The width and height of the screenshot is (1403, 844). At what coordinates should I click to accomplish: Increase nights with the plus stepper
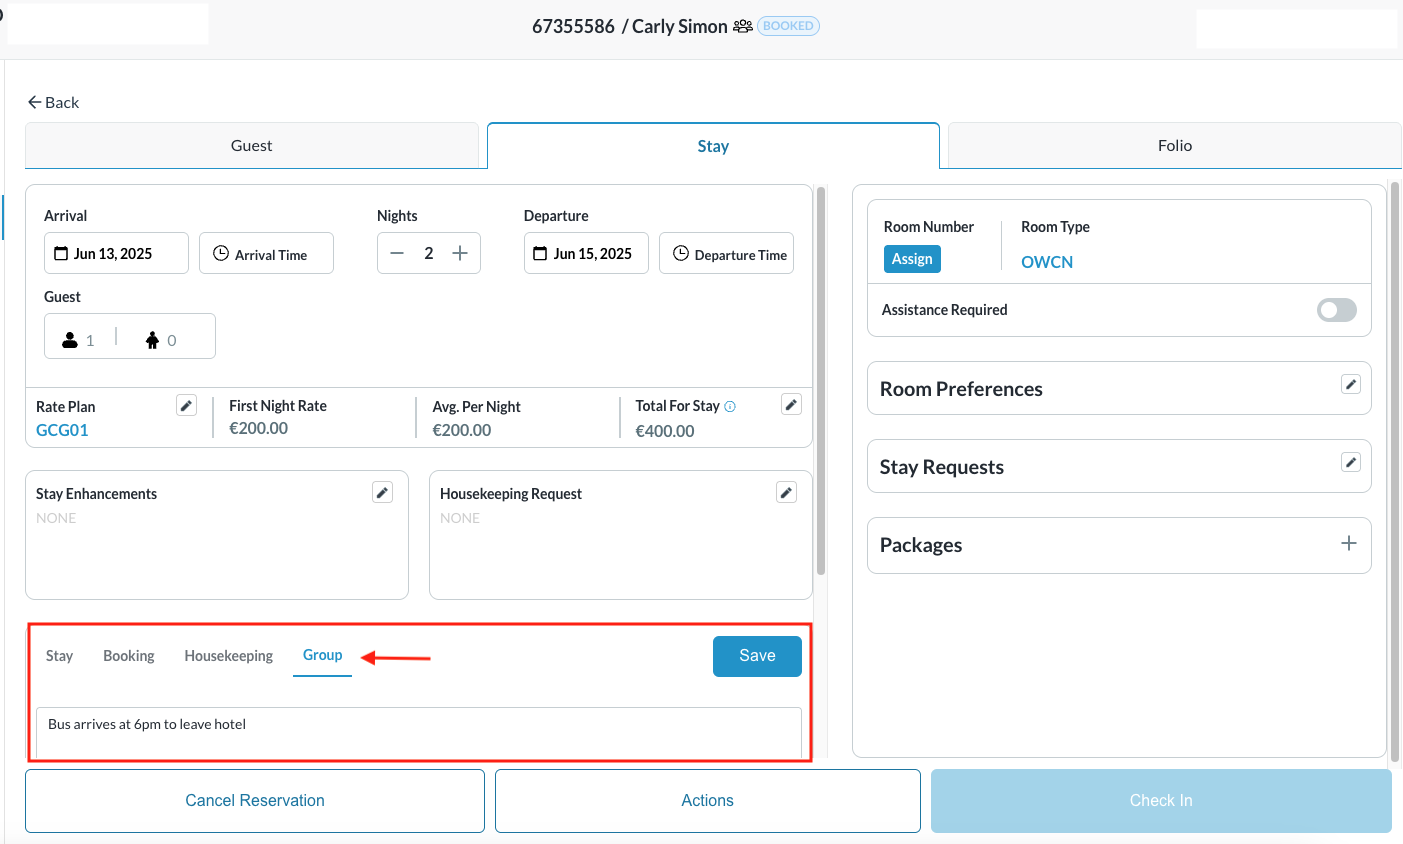point(460,253)
